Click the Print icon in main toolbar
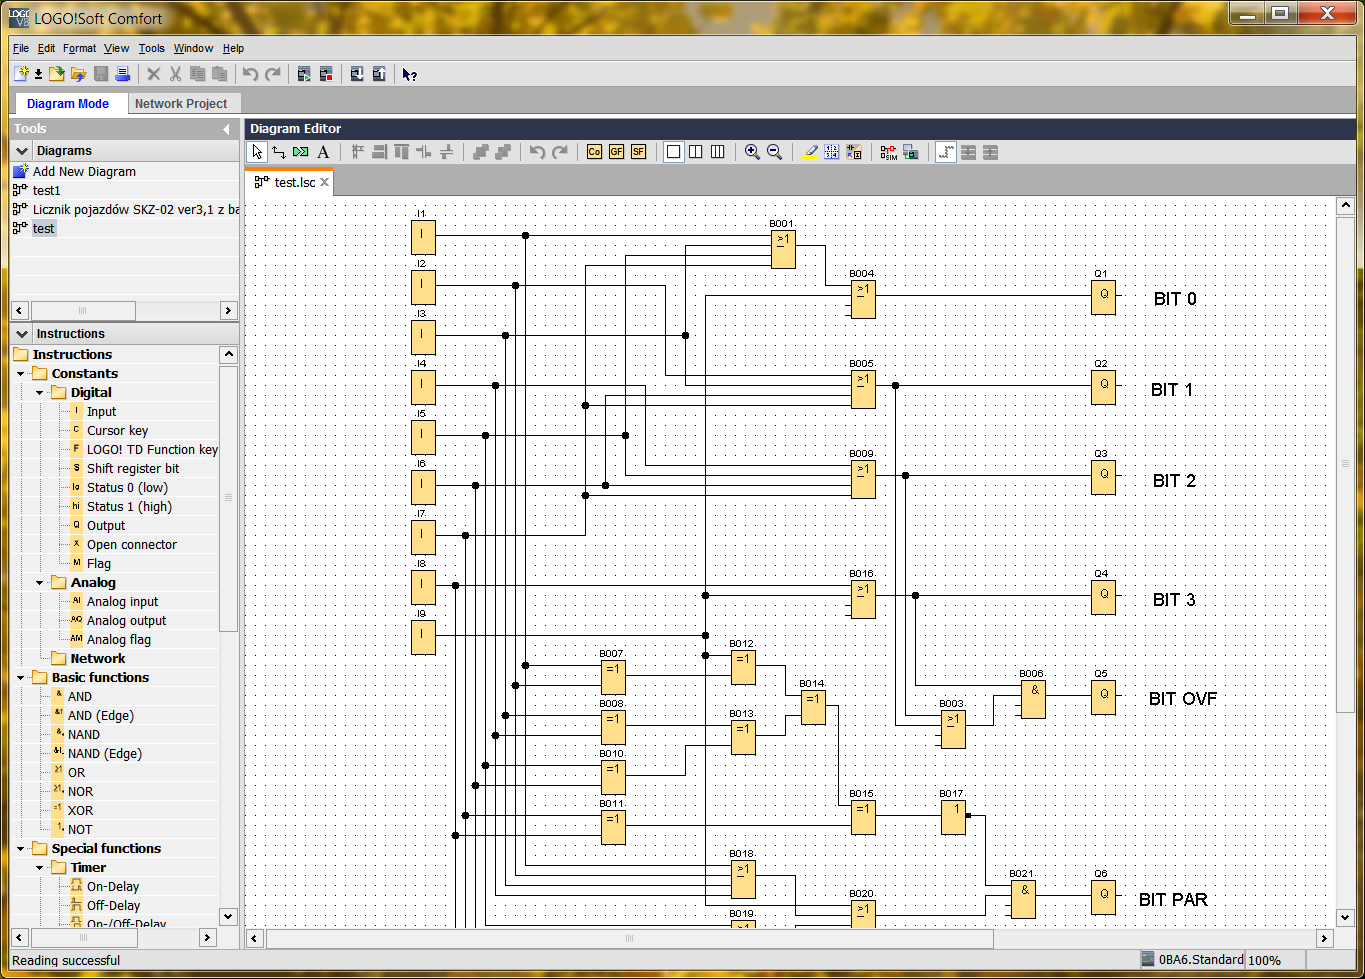 (x=122, y=74)
